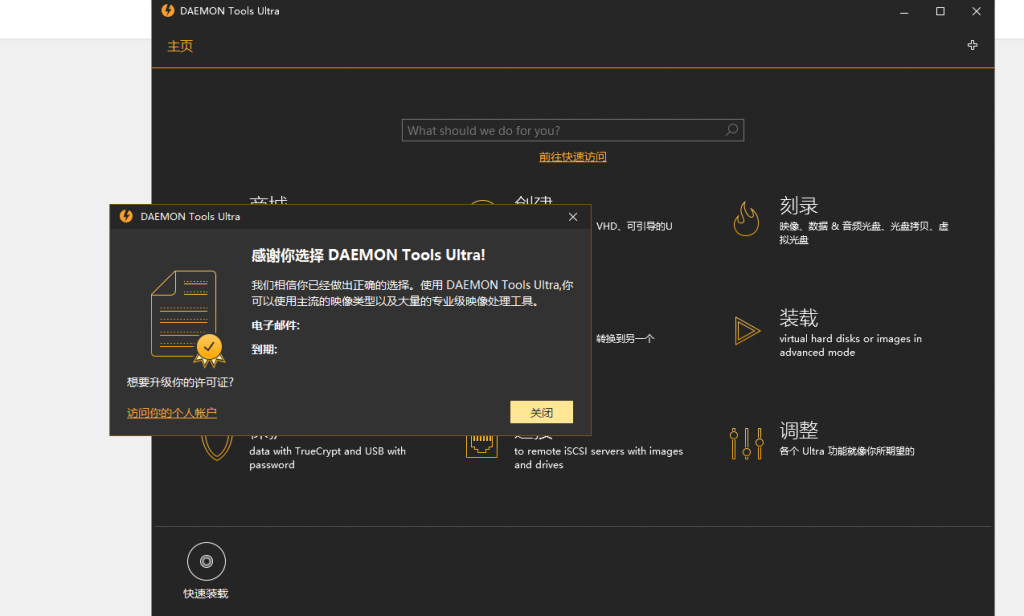Screen dimensions: 1024x616
Task: Click the mount play-triangle icon (装载)
Action: pos(747,331)
